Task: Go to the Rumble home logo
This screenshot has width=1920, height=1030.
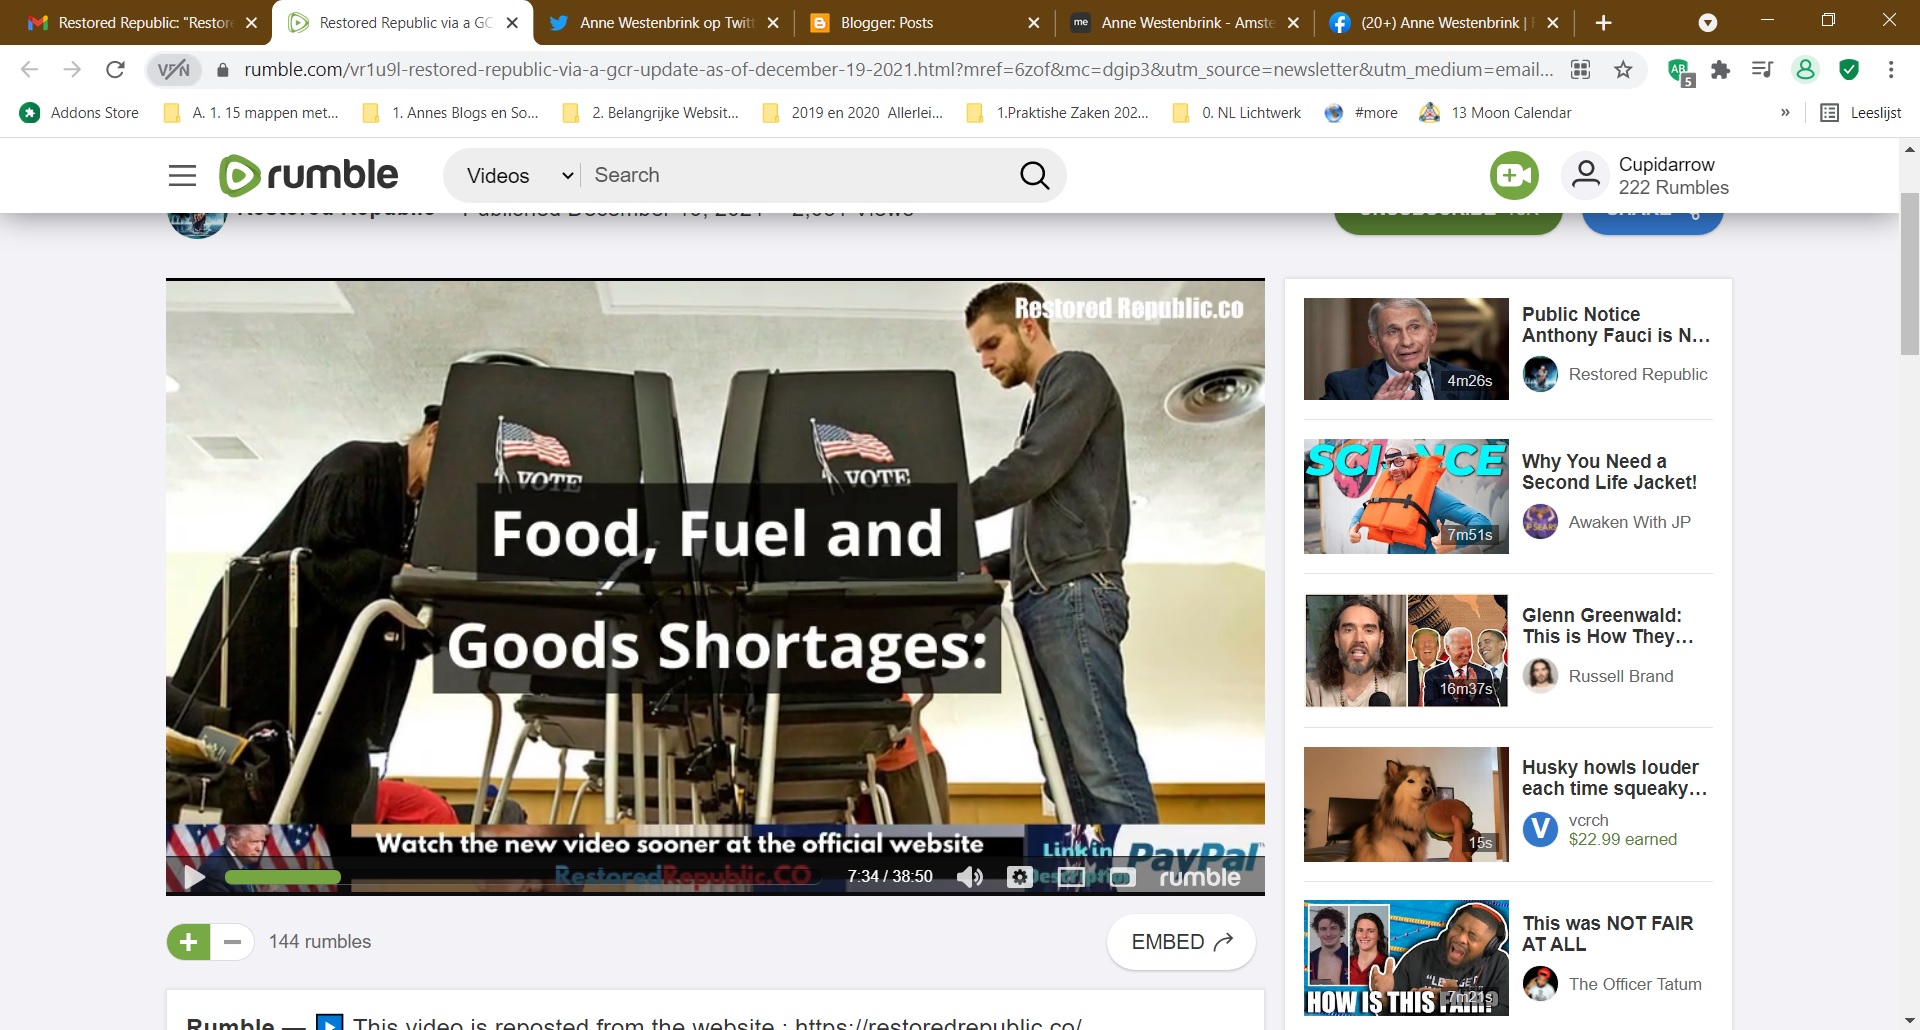Action: [x=308, y=176]
